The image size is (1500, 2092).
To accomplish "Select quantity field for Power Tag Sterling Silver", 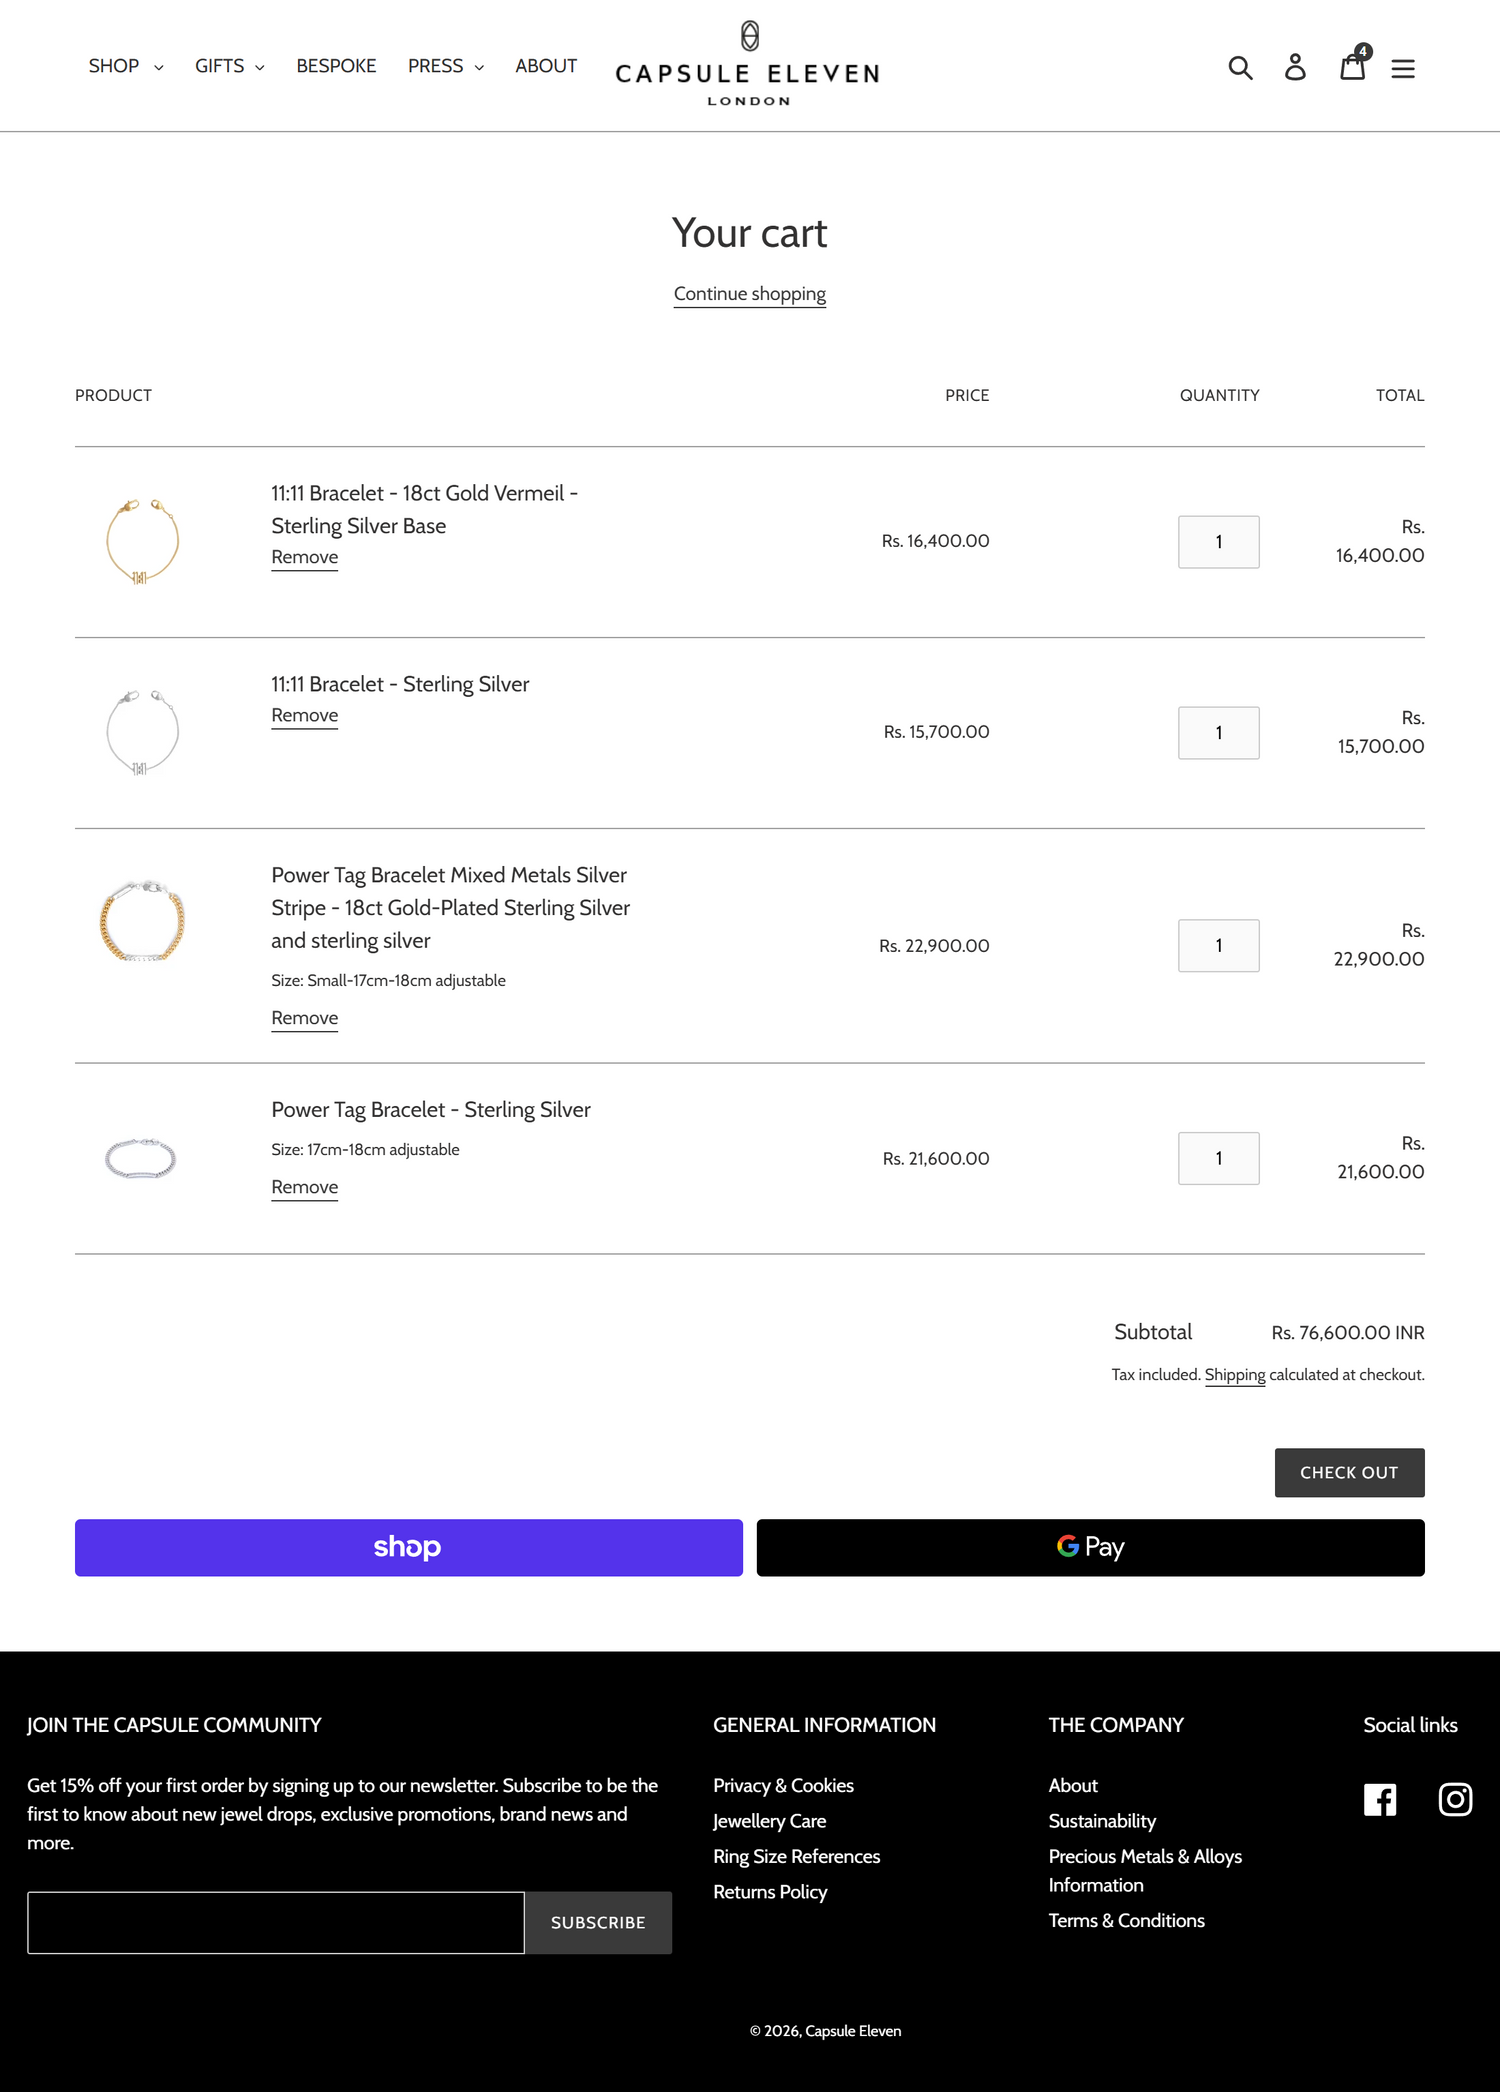I will [1219, 1158].
